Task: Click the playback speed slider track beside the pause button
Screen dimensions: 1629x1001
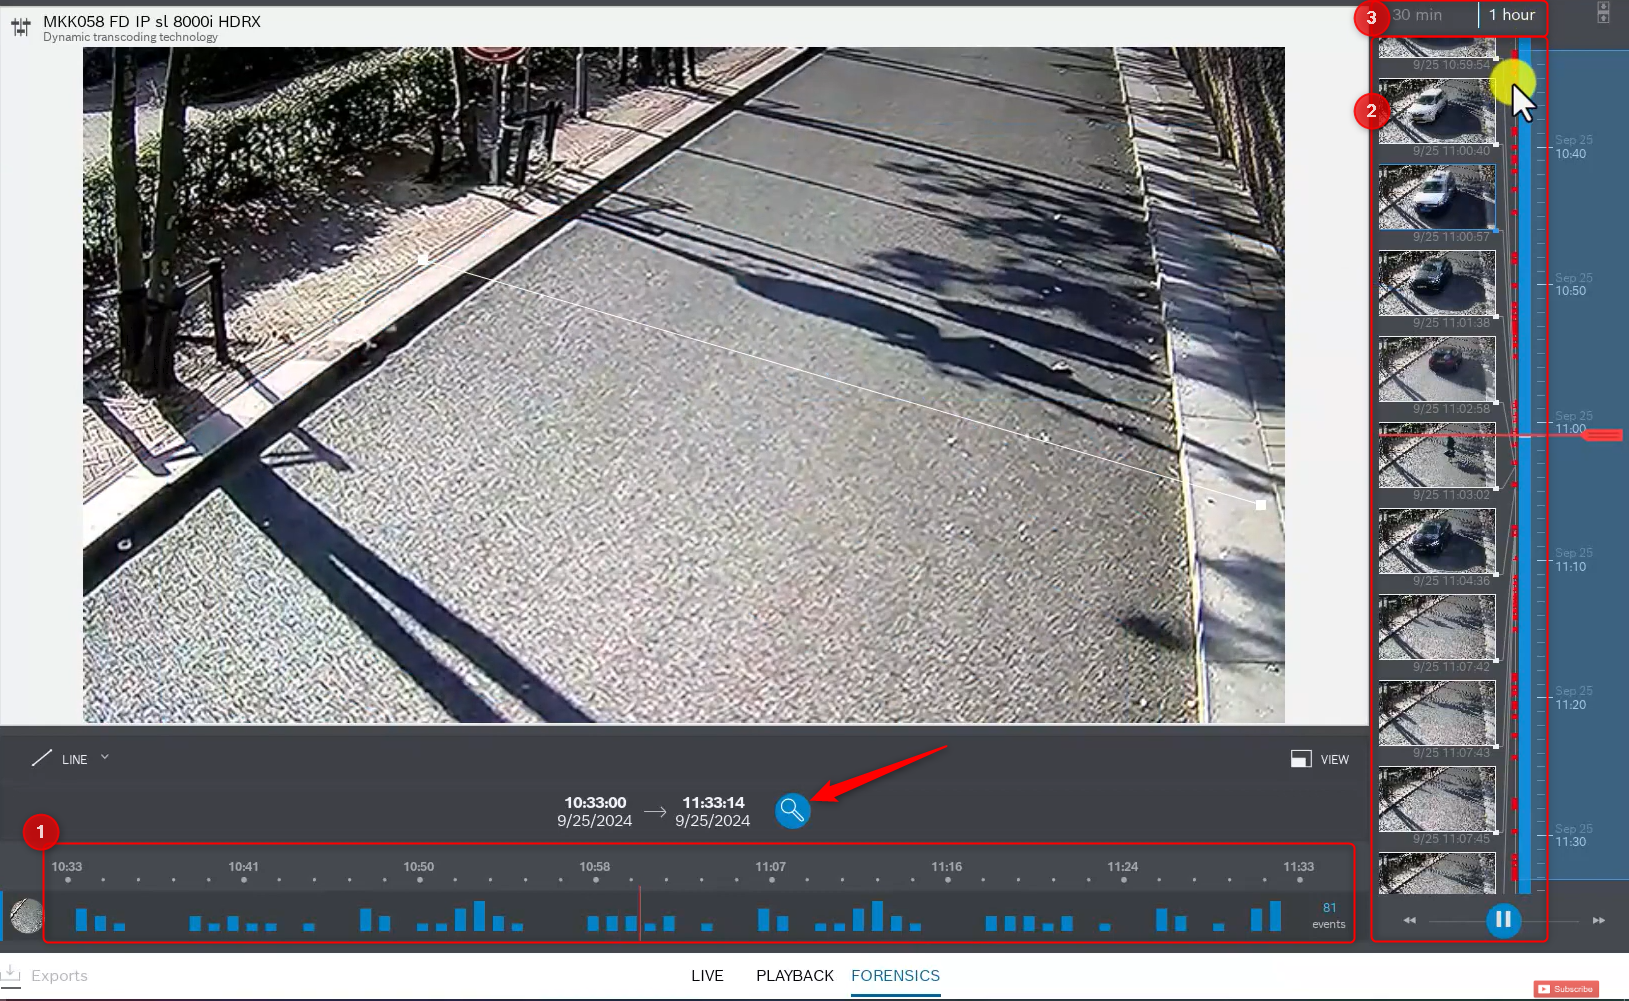Action: 1504,920
